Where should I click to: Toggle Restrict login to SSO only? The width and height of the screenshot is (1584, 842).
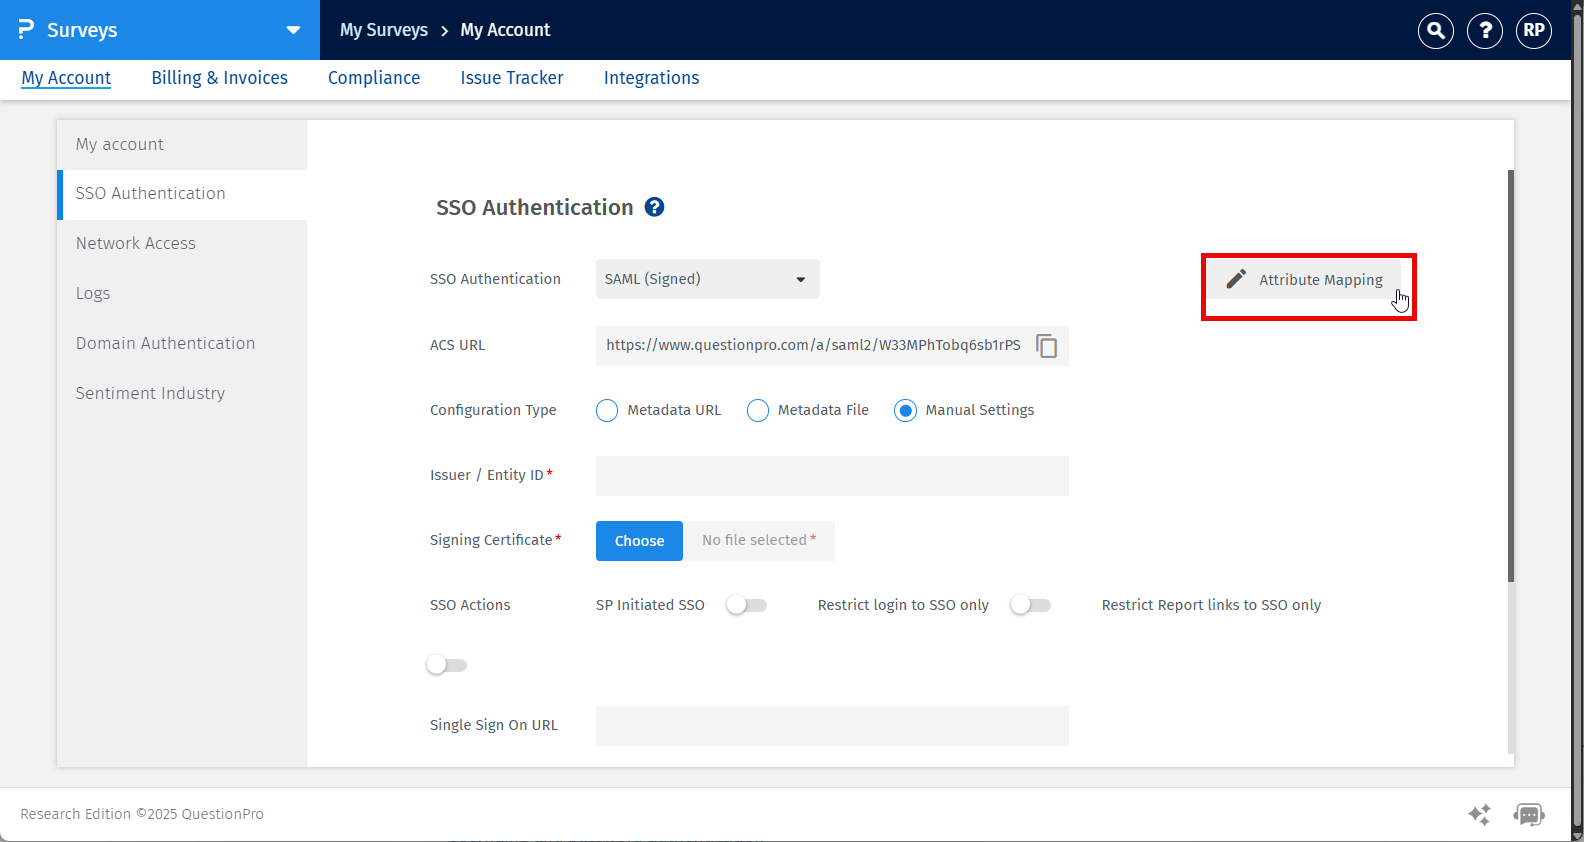click(1030, 605)
